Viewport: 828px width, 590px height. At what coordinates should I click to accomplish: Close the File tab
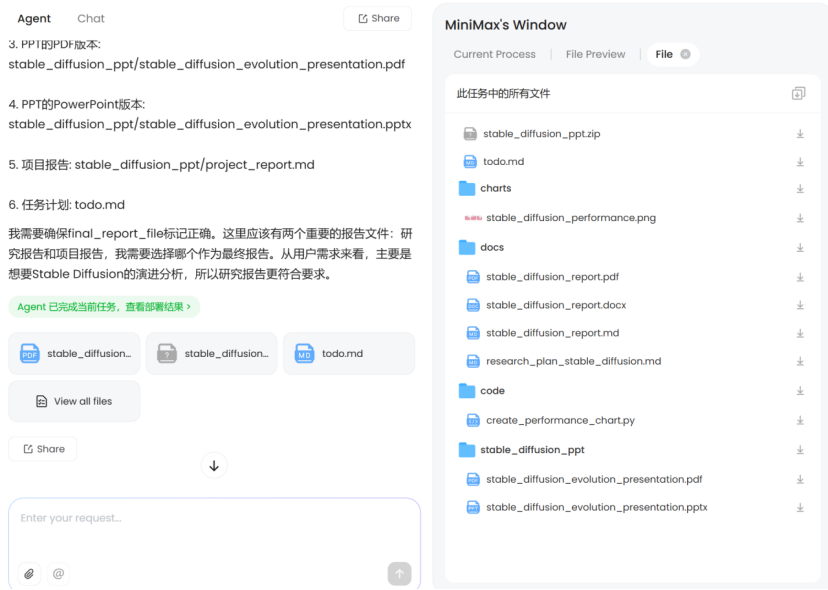coord(685,55)
